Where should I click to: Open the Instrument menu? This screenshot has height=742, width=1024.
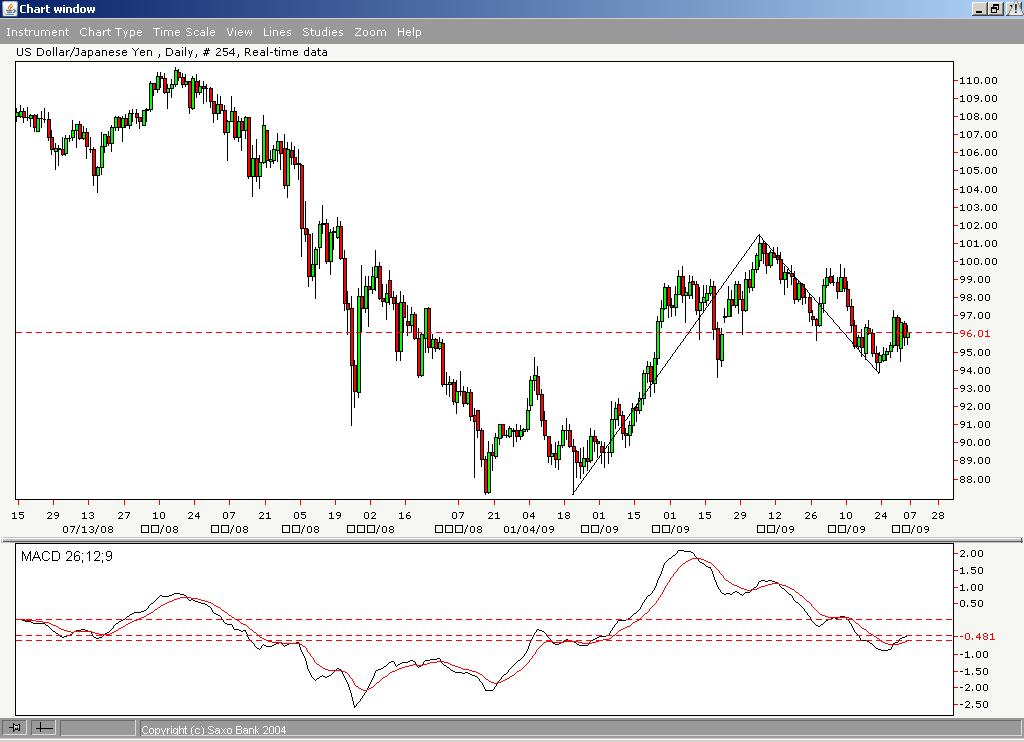(x=37, y=32)
